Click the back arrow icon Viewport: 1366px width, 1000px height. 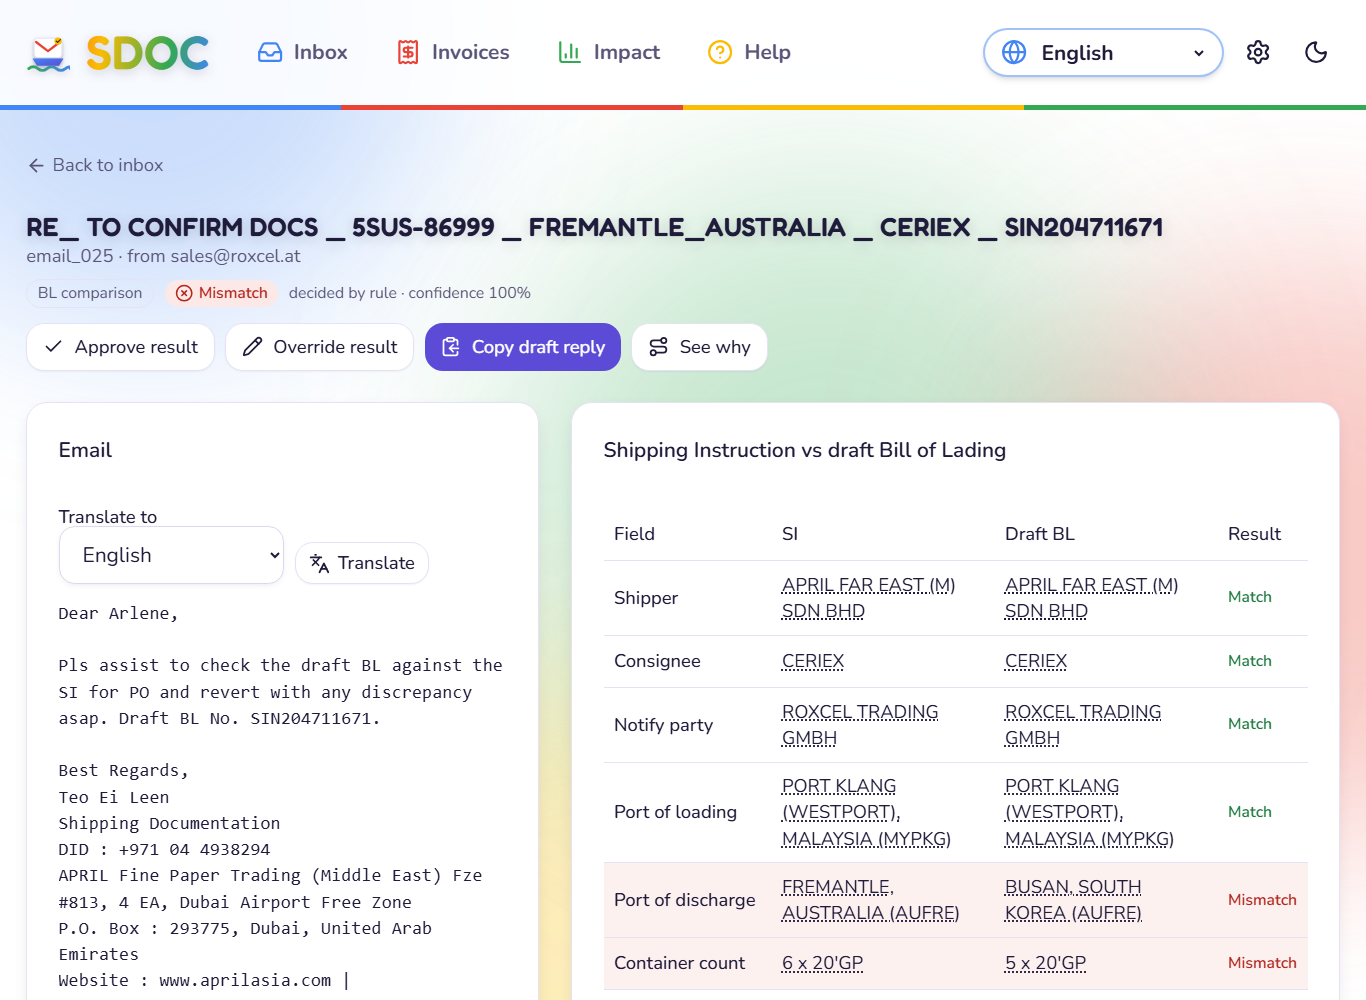click(36, 165)
